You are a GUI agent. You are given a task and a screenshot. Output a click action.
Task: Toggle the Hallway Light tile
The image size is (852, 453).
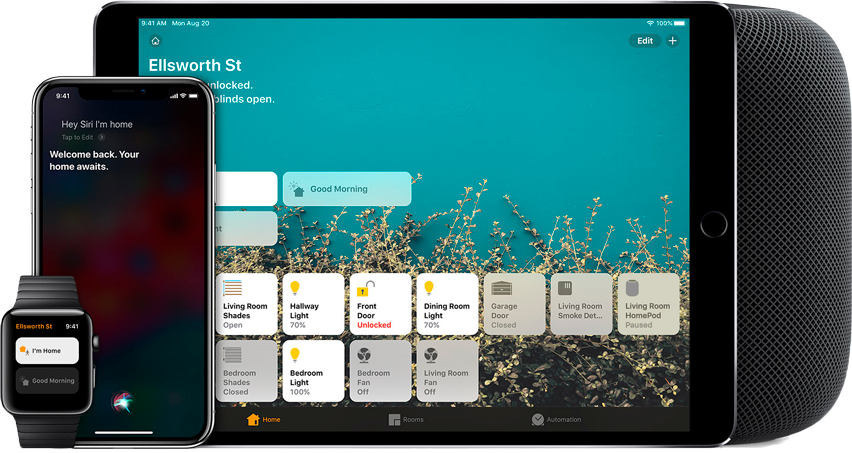click(314, 304)
